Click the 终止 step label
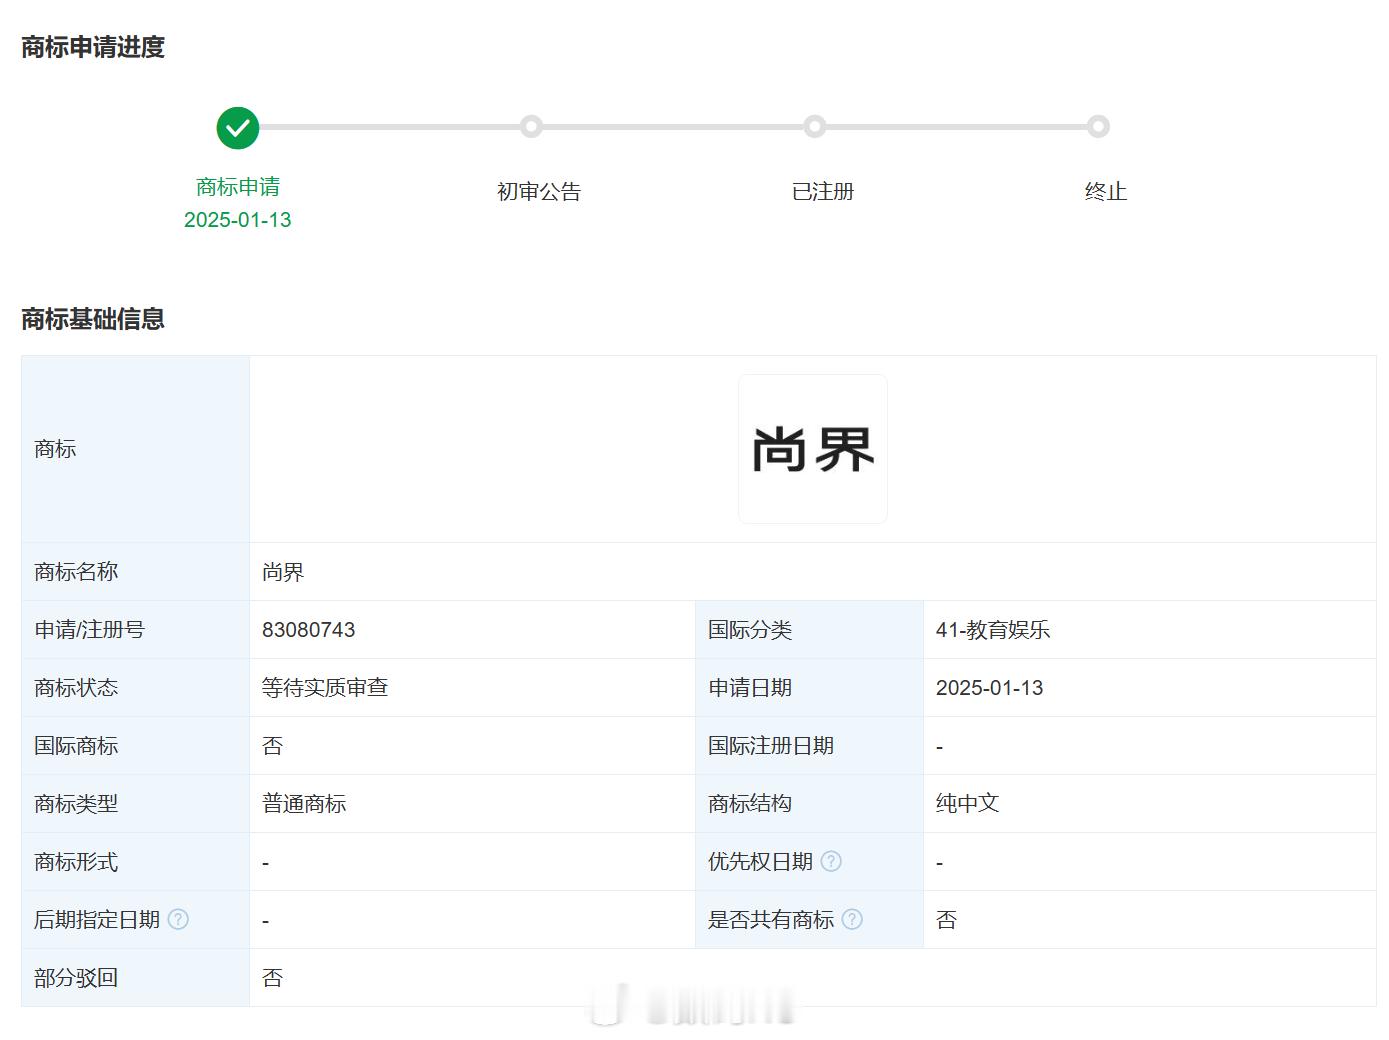1389x1040 pixels. [1106, 191]
